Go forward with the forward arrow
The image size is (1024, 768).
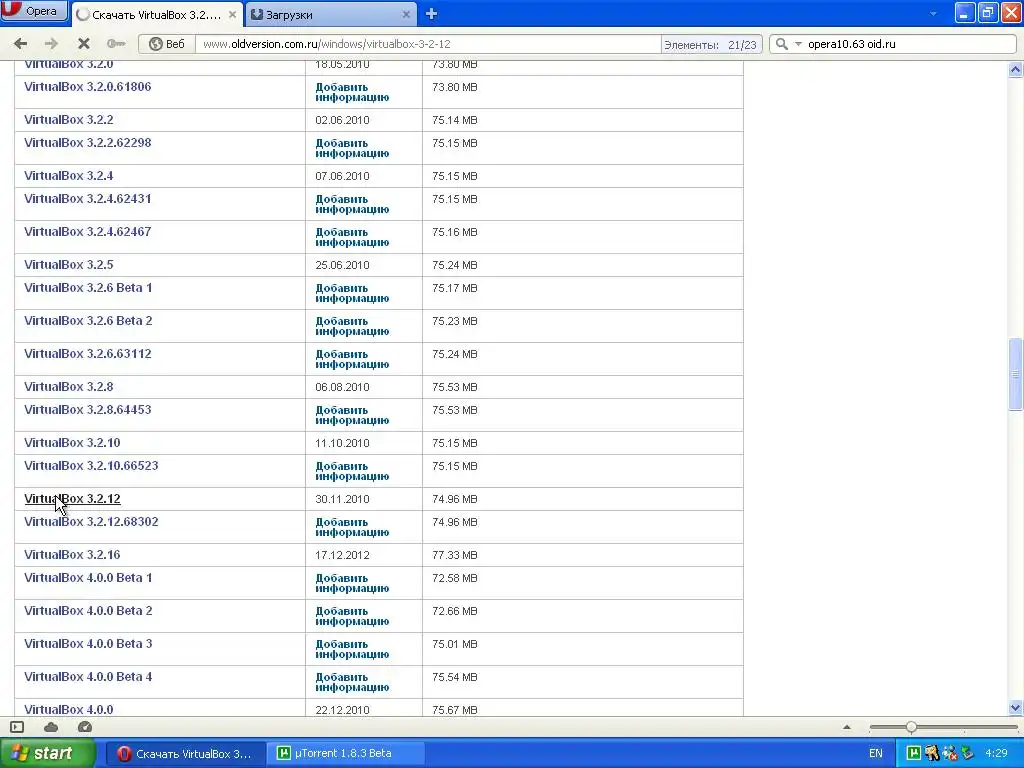coord(51,44)
